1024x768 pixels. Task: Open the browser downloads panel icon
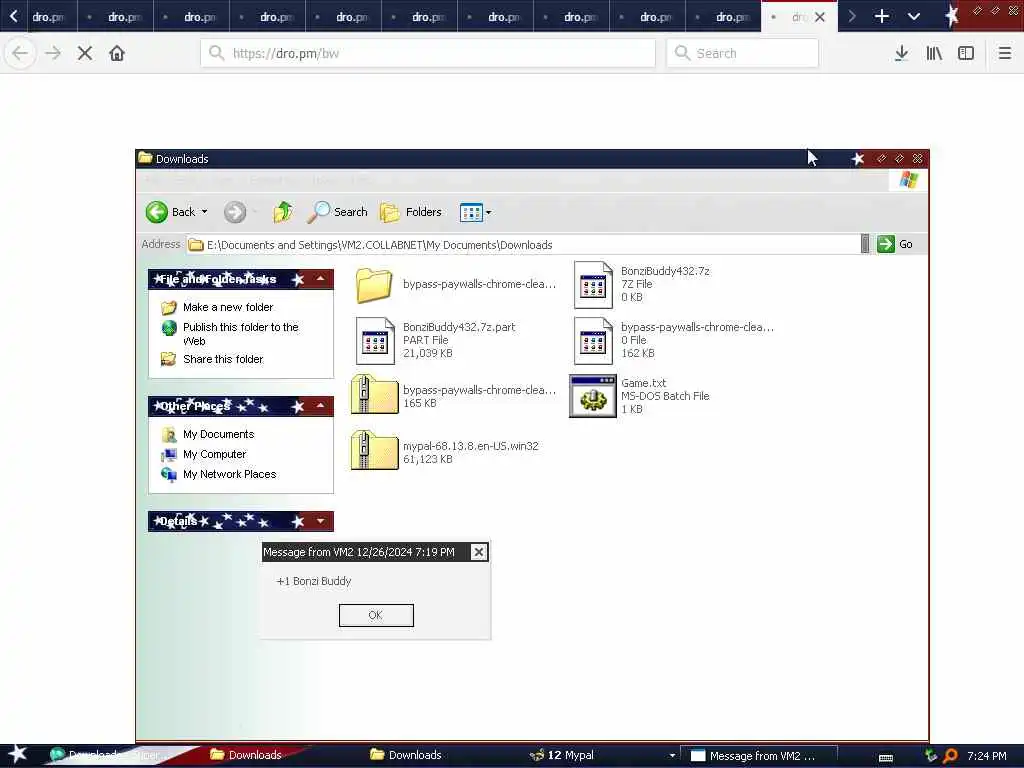pyautogui.click(x=901, y=54)
